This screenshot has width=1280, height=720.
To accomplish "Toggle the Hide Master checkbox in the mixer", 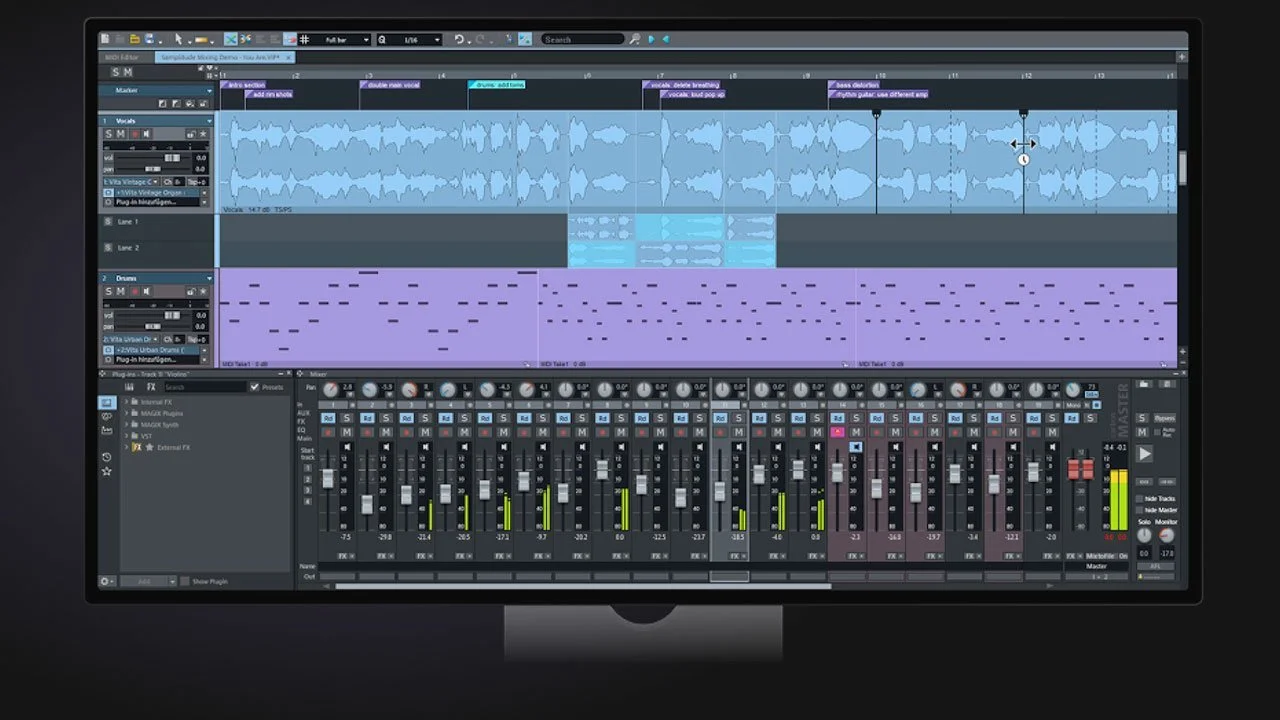I will [1140, 510].
